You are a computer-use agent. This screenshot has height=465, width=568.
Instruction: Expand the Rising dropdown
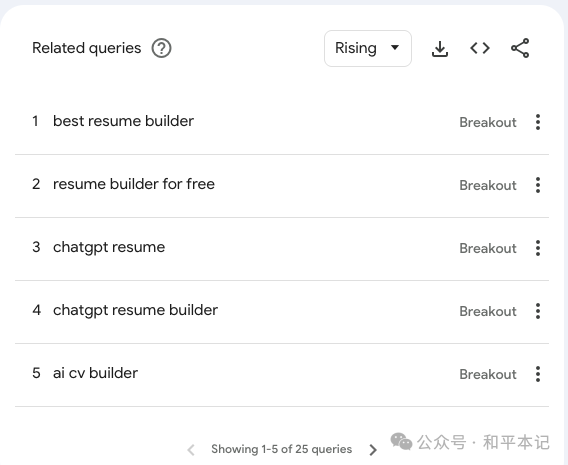(x=368, y=48)
